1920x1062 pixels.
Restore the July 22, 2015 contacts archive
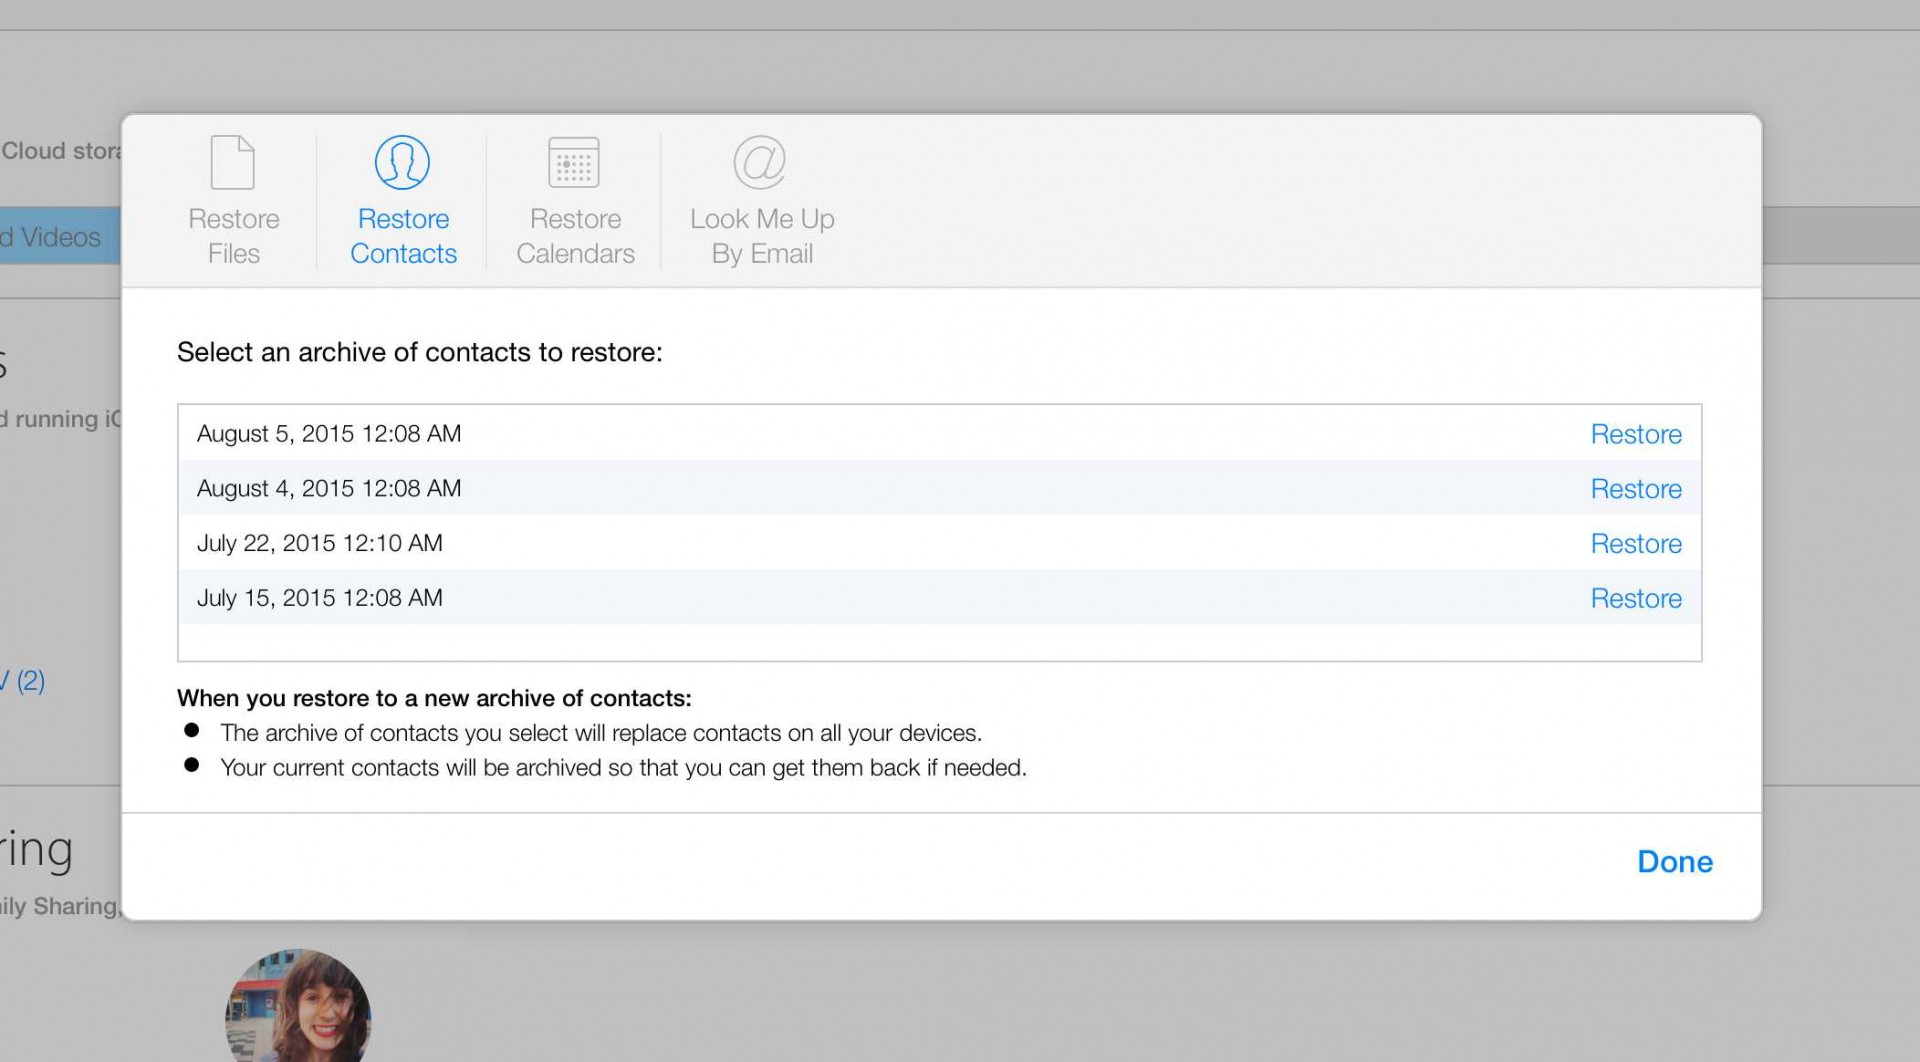1636,544
